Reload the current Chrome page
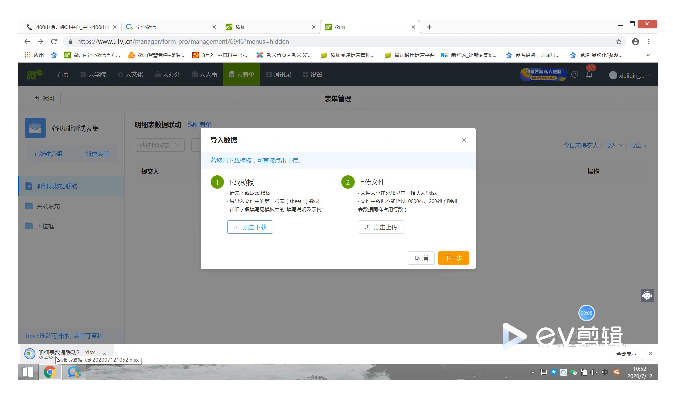Image resolution: width=673 pixels, height=399 pixels. (54, 42)
